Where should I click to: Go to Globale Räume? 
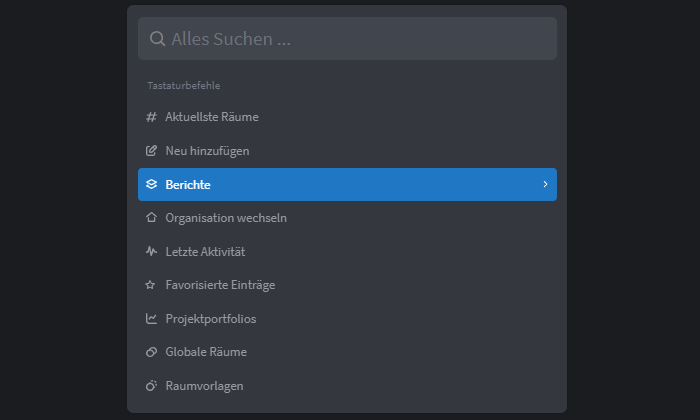(x=347, y=352)
